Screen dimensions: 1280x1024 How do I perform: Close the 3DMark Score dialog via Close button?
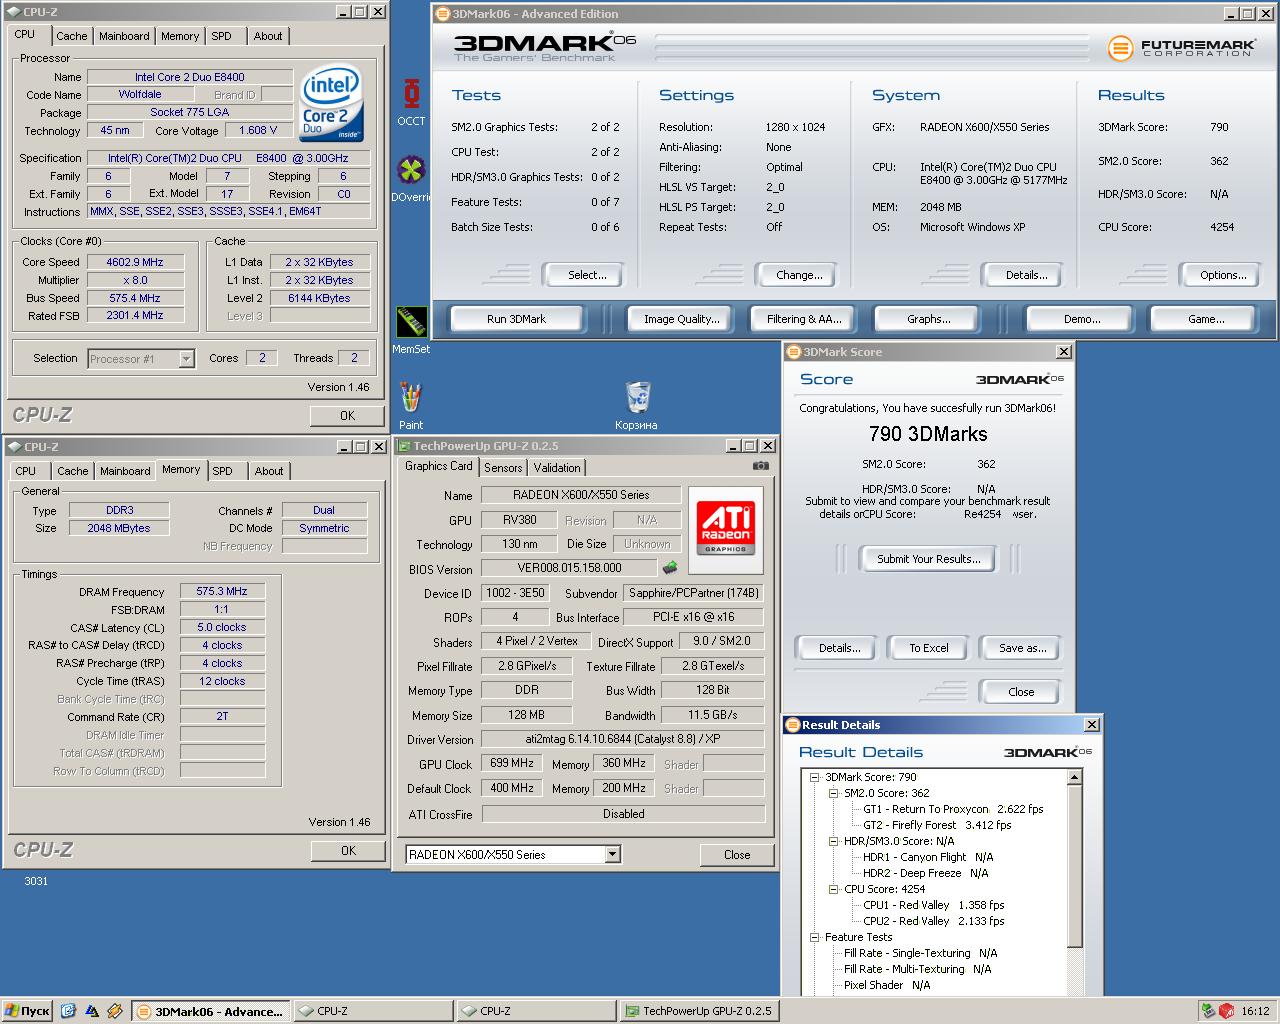[x=1021, y=692]
